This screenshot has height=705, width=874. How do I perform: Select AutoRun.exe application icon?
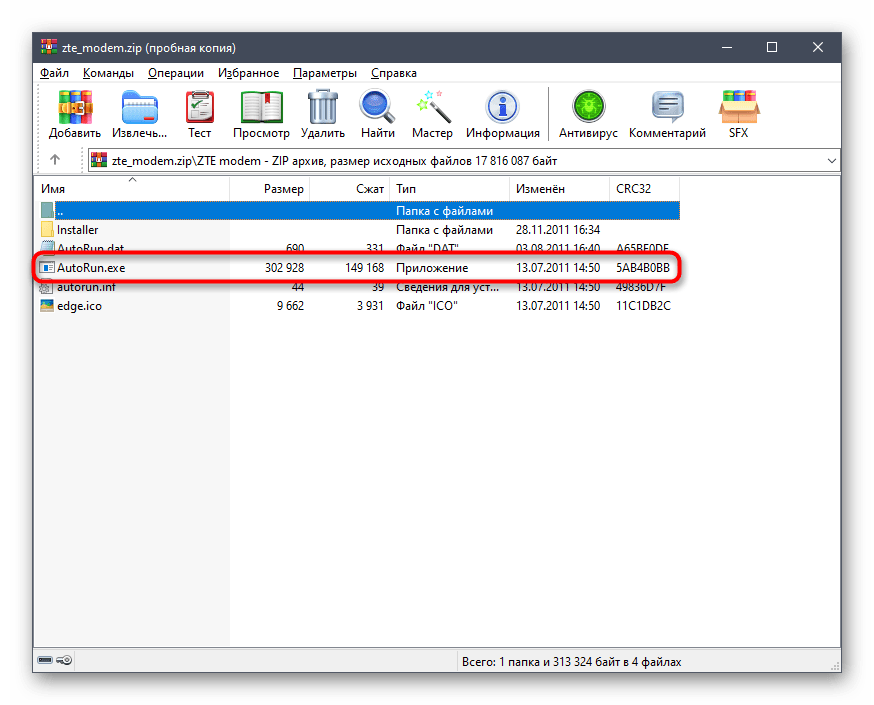[x=47, y=268]
